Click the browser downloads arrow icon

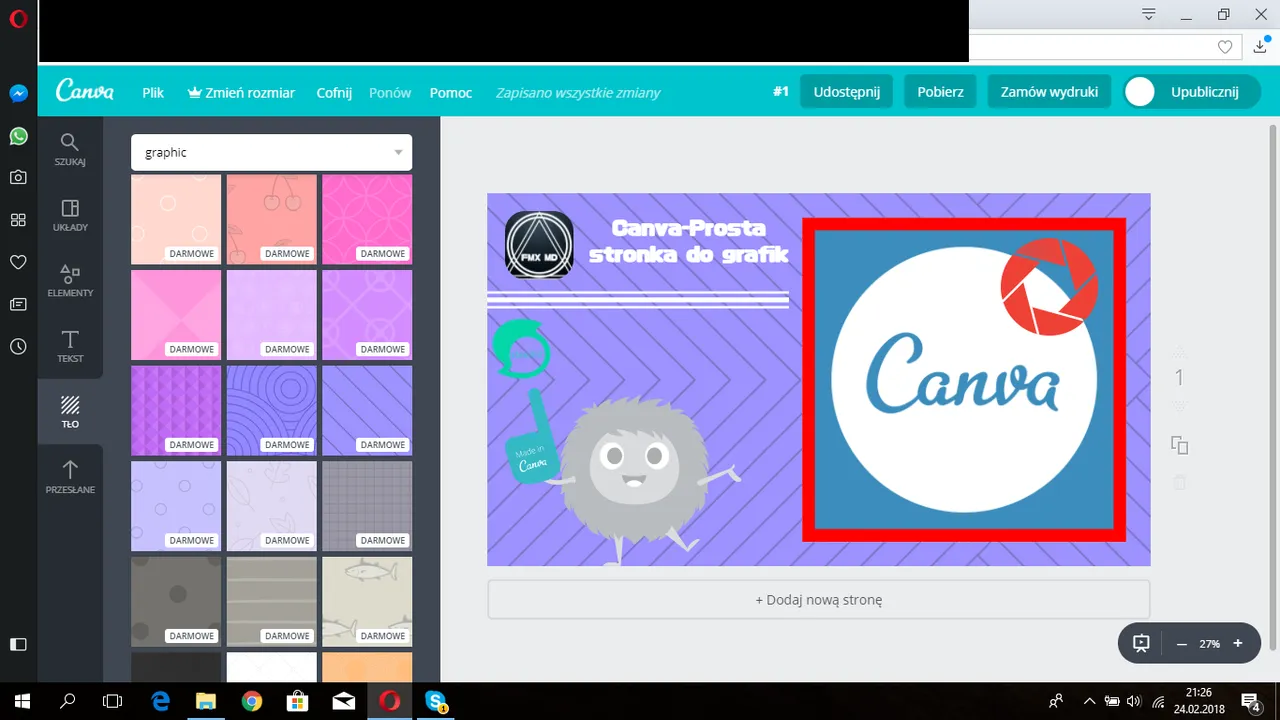1260,47
